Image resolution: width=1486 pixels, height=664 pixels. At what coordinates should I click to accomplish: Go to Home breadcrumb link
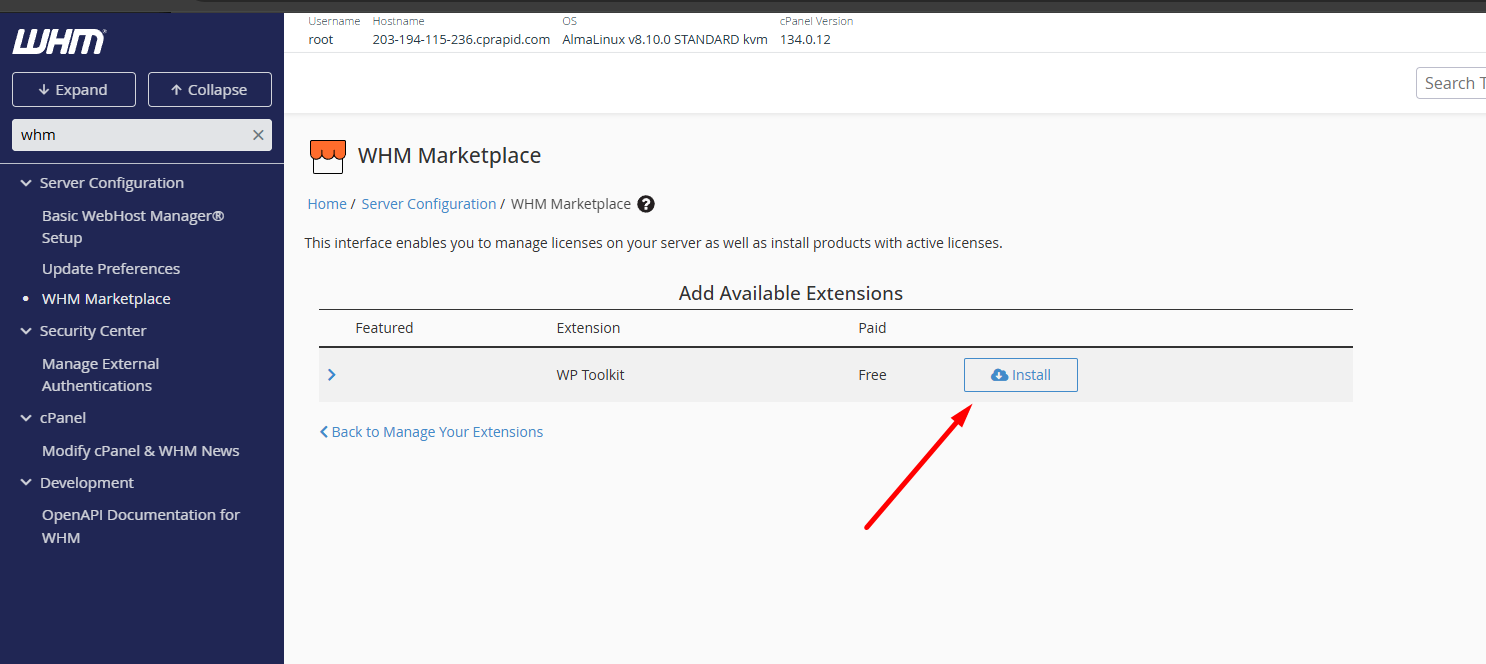[326, 204]
